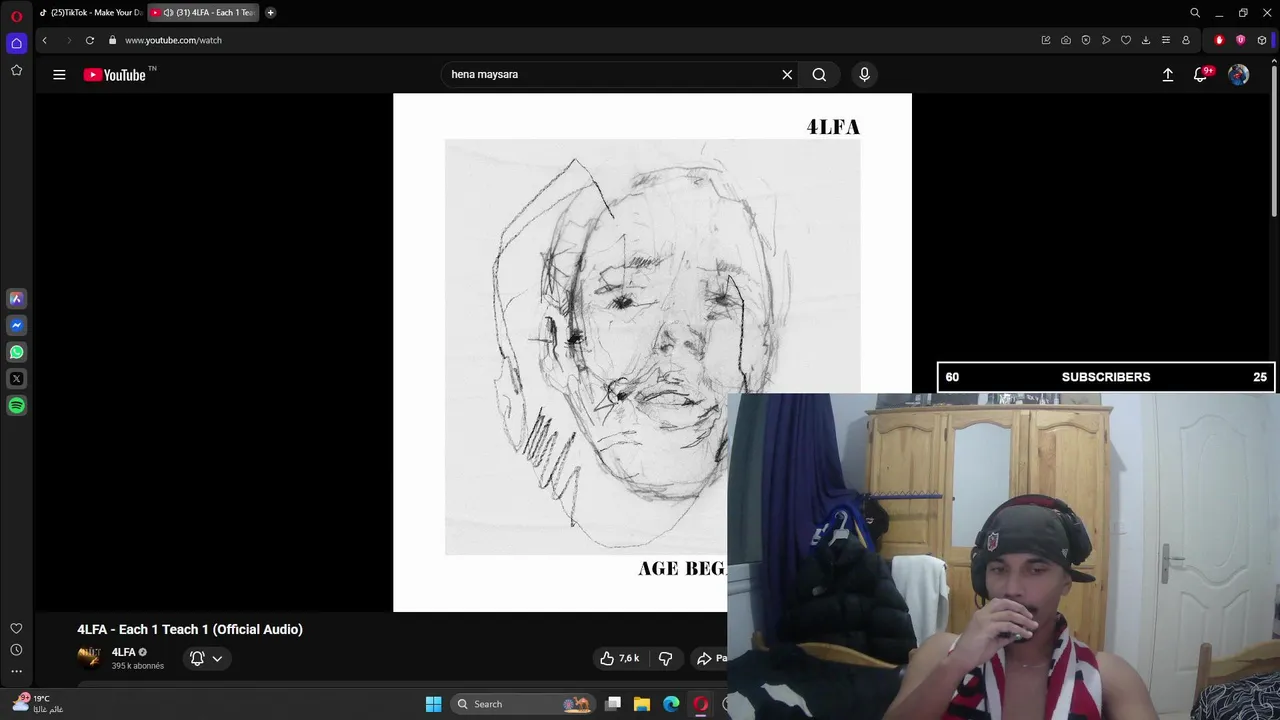View site security lock info
Image resolution: width=1280 pixels, height=720 pixels.
click(x=113, y=40)
